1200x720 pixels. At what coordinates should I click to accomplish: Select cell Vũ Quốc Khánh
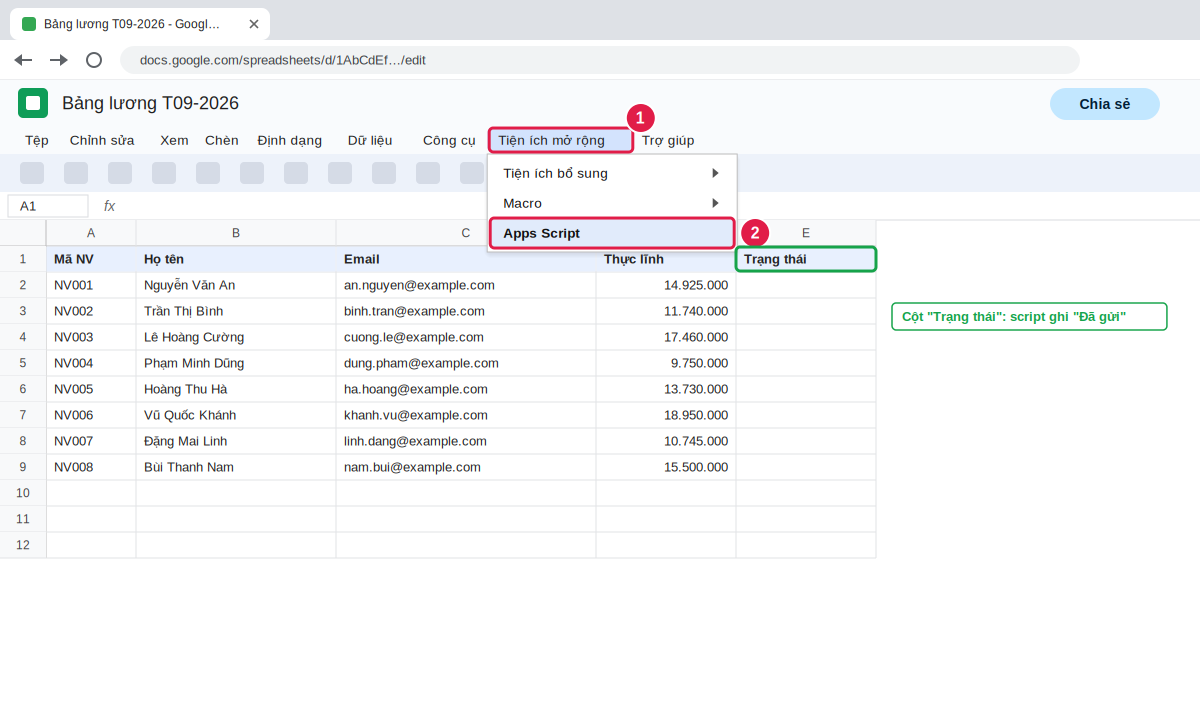[x=236, y=415]
